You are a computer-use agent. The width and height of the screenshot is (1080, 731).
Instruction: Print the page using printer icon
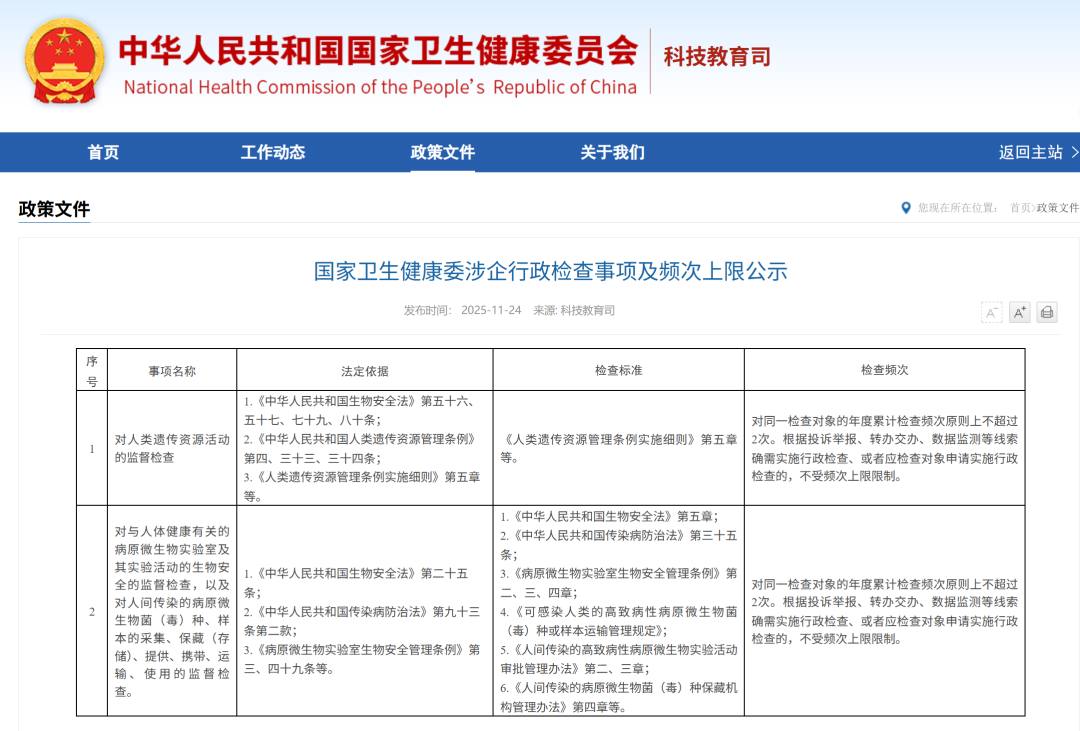(1046, 313)
